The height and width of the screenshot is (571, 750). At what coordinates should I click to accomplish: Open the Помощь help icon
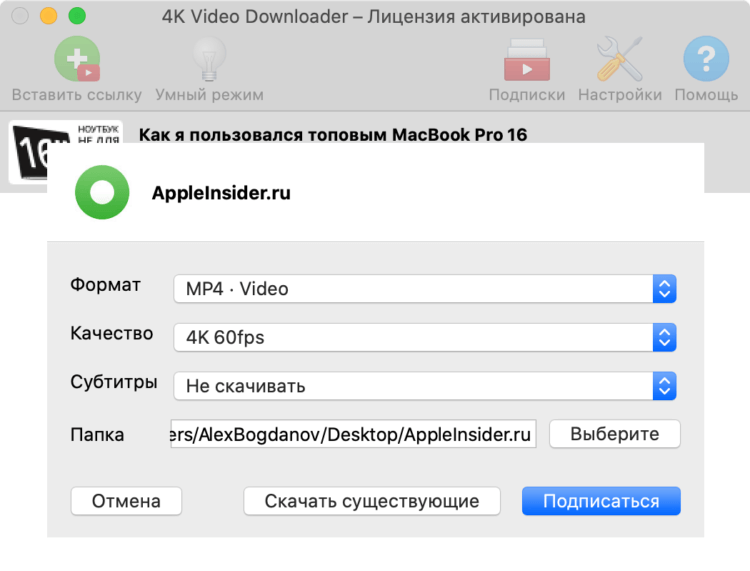[706, 59]
